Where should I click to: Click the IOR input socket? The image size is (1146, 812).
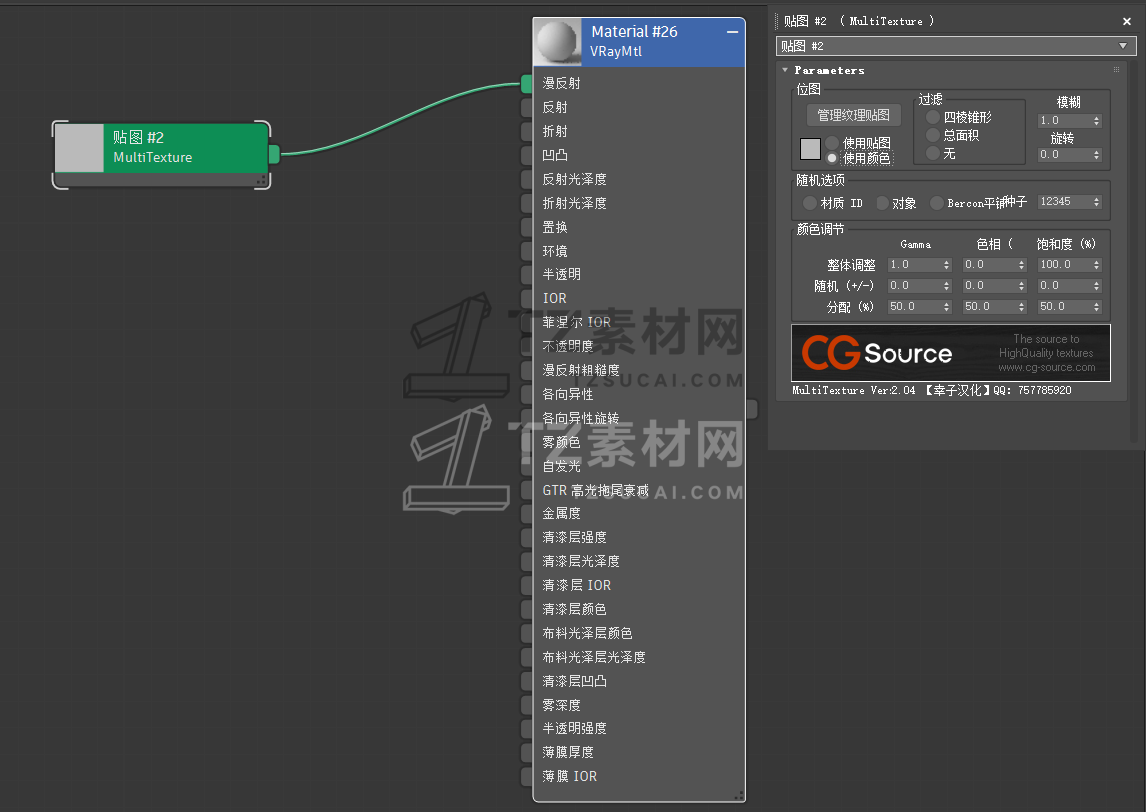[x=526, y=299]
